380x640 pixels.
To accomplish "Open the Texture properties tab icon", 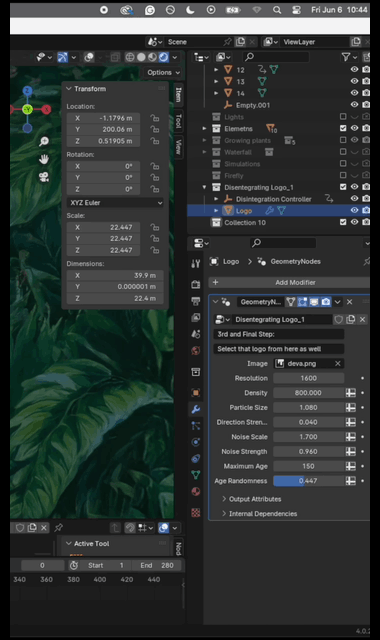I will (x=196, y=513).
